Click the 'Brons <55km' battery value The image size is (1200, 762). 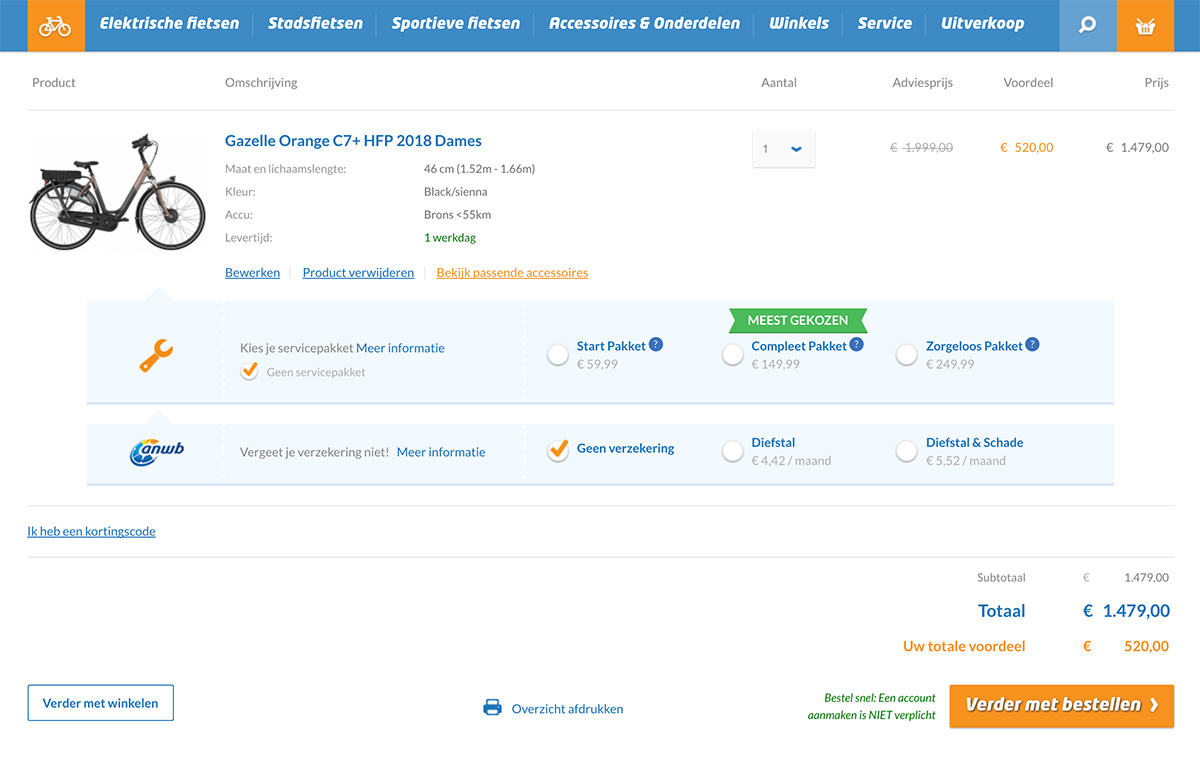point(457,214)
